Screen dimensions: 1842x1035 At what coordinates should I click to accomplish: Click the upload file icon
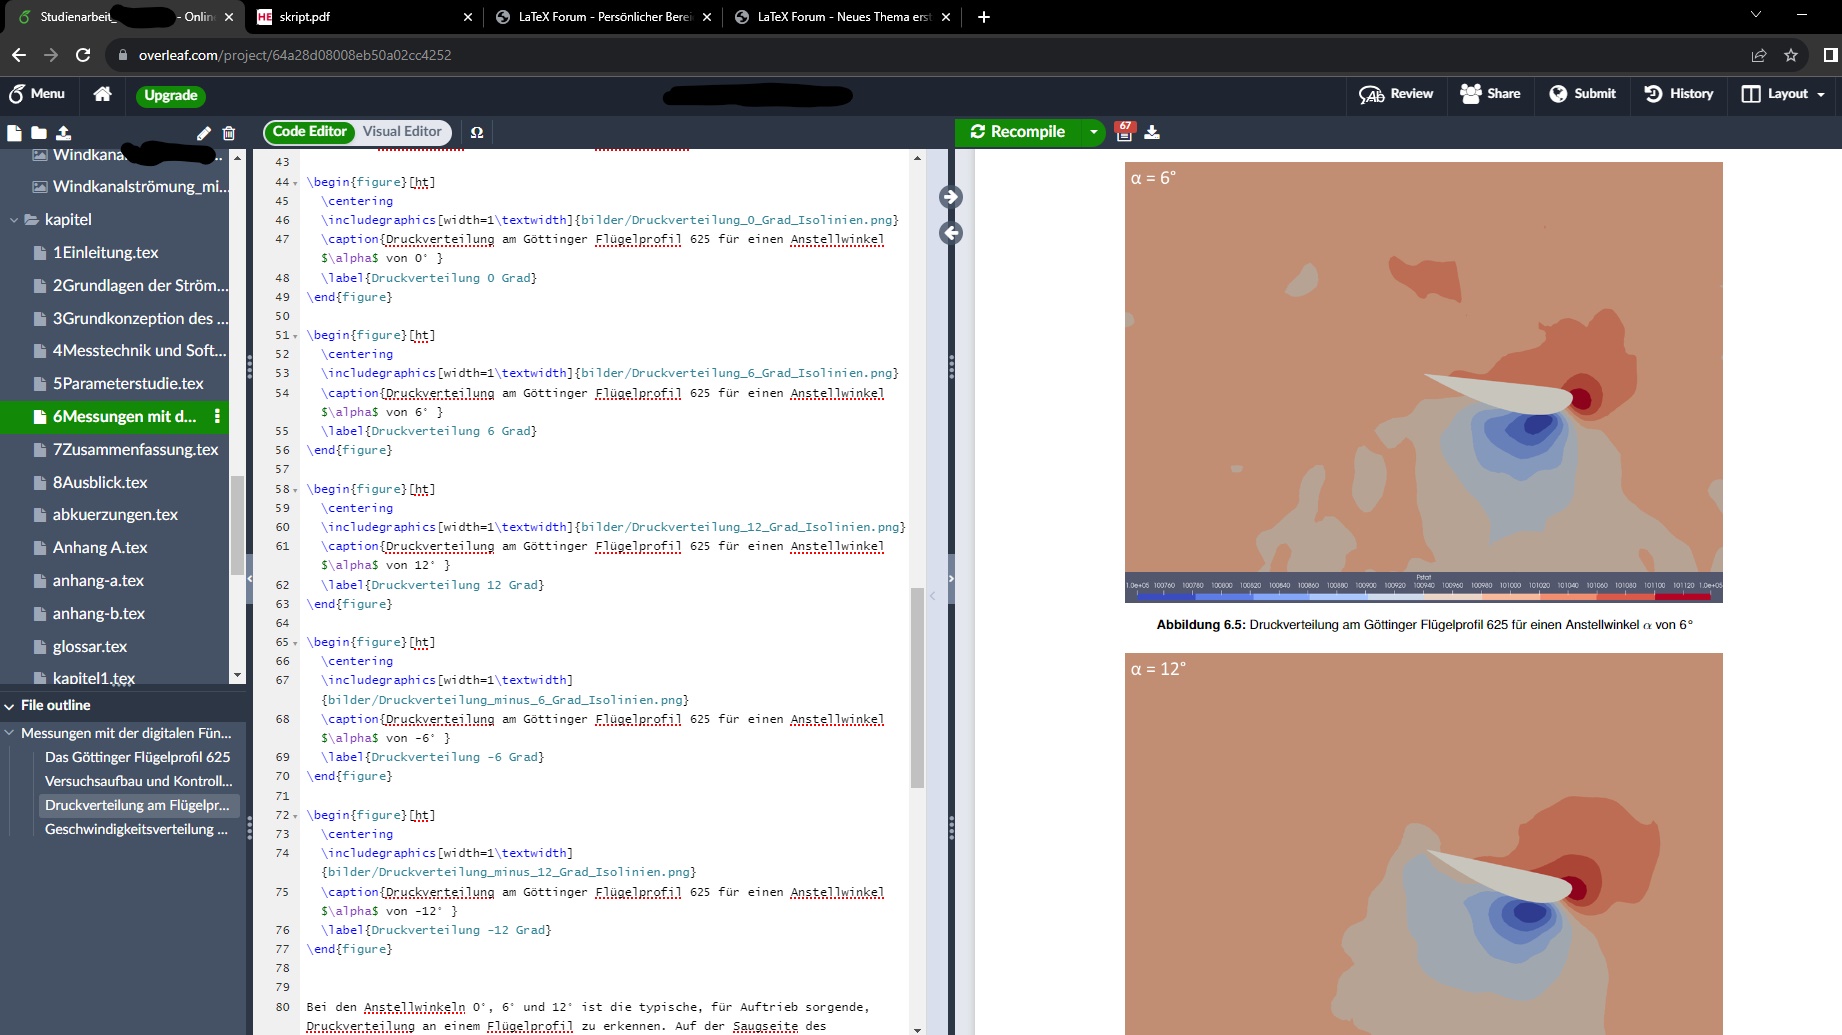(x=63, y=133)
